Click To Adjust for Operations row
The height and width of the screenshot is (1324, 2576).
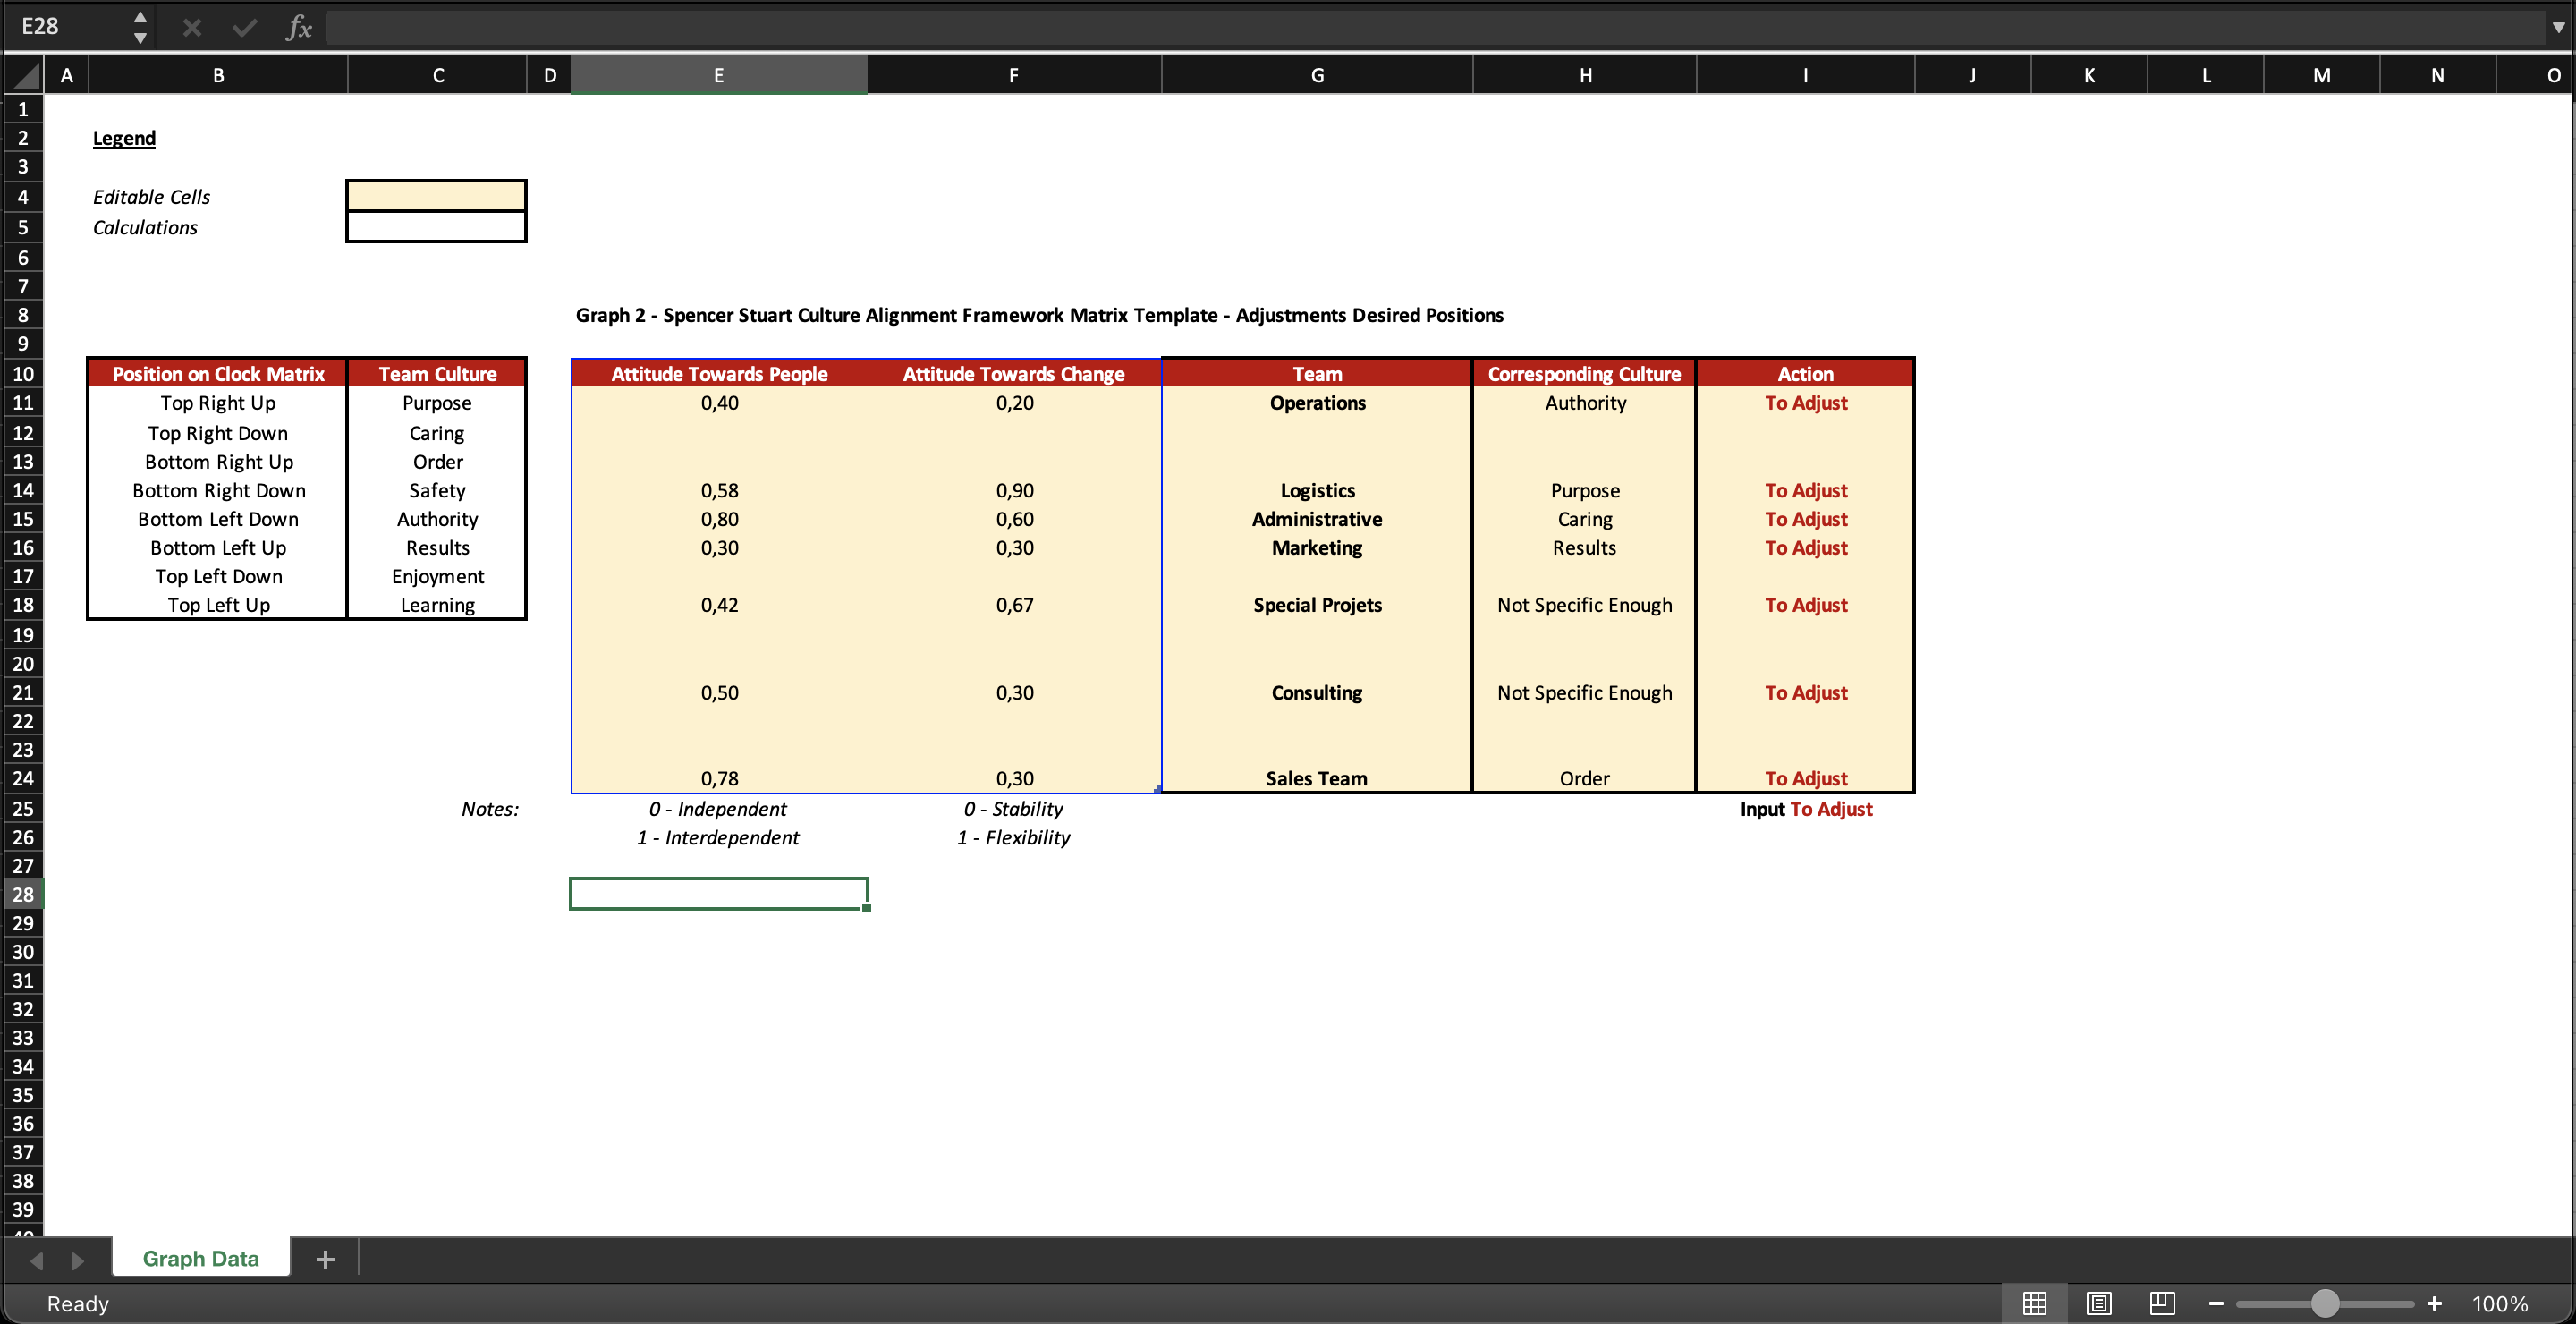click(x=1805, y=403)
